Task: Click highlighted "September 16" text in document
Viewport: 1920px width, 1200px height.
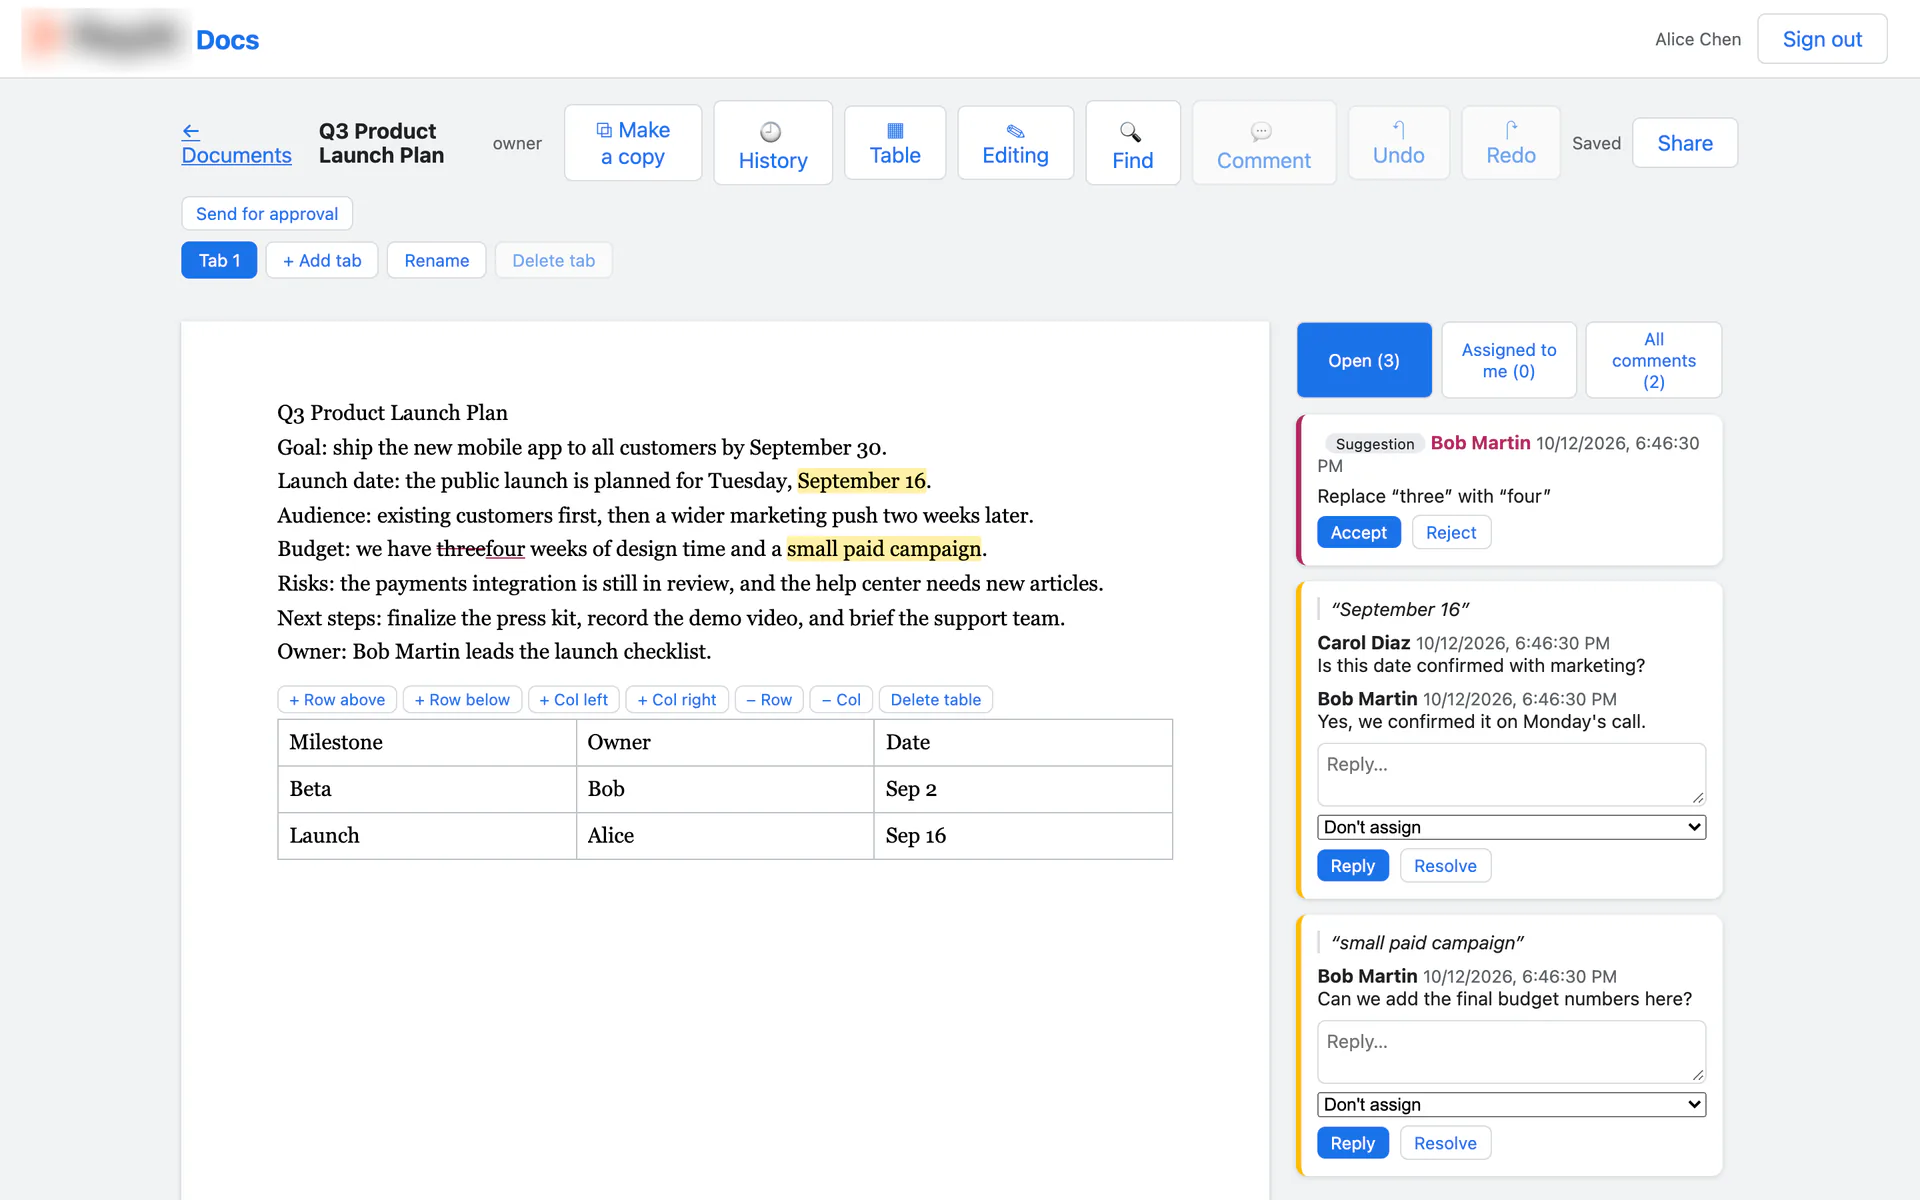Action: click(862, 481)
